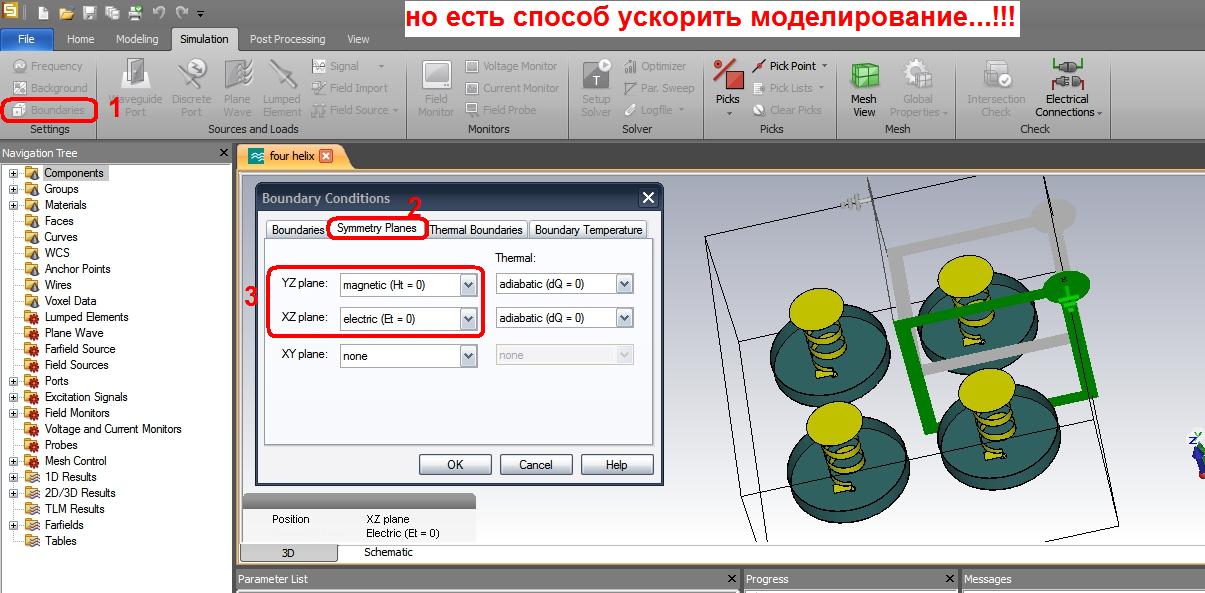Select TLM Results tree item
This screenshot has height=593, width=1205.
tap(74, 509)
